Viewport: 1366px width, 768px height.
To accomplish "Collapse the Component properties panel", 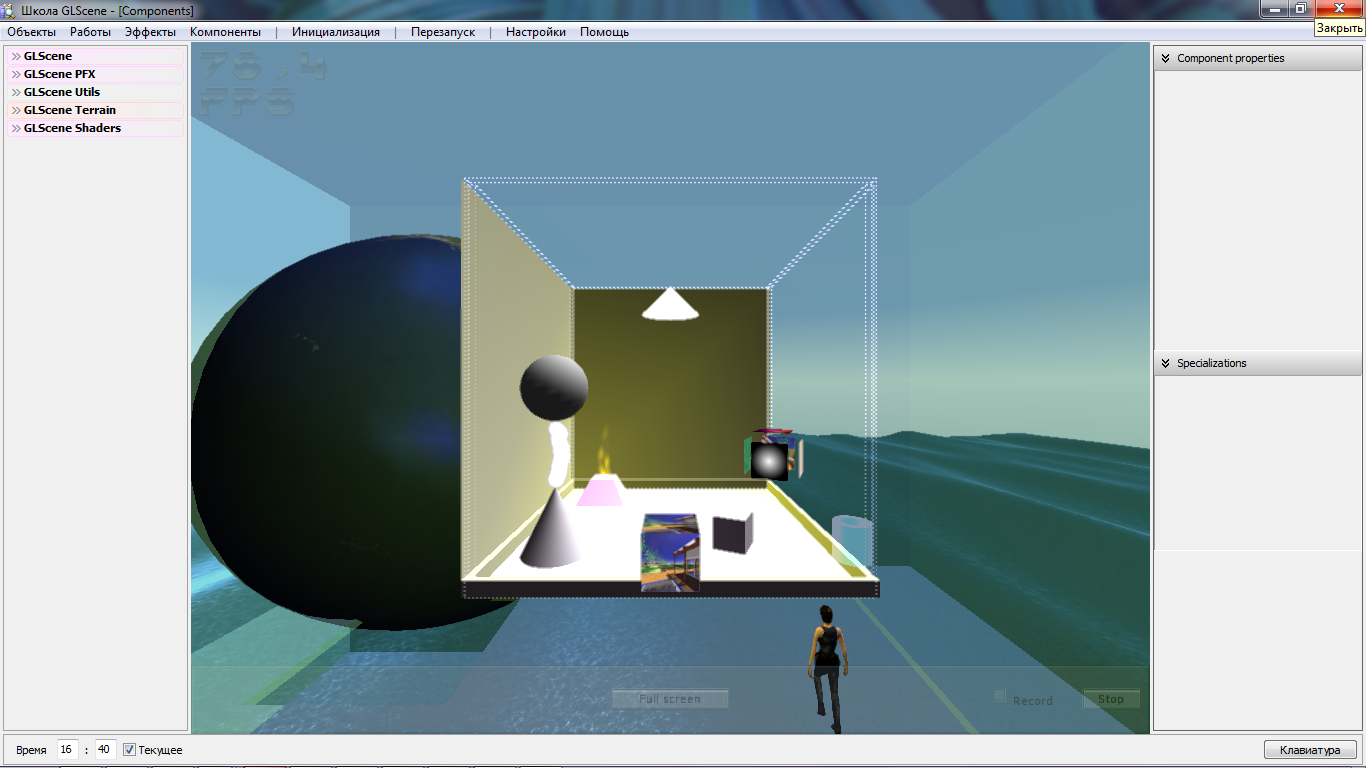I will [x=1165, y=58].
